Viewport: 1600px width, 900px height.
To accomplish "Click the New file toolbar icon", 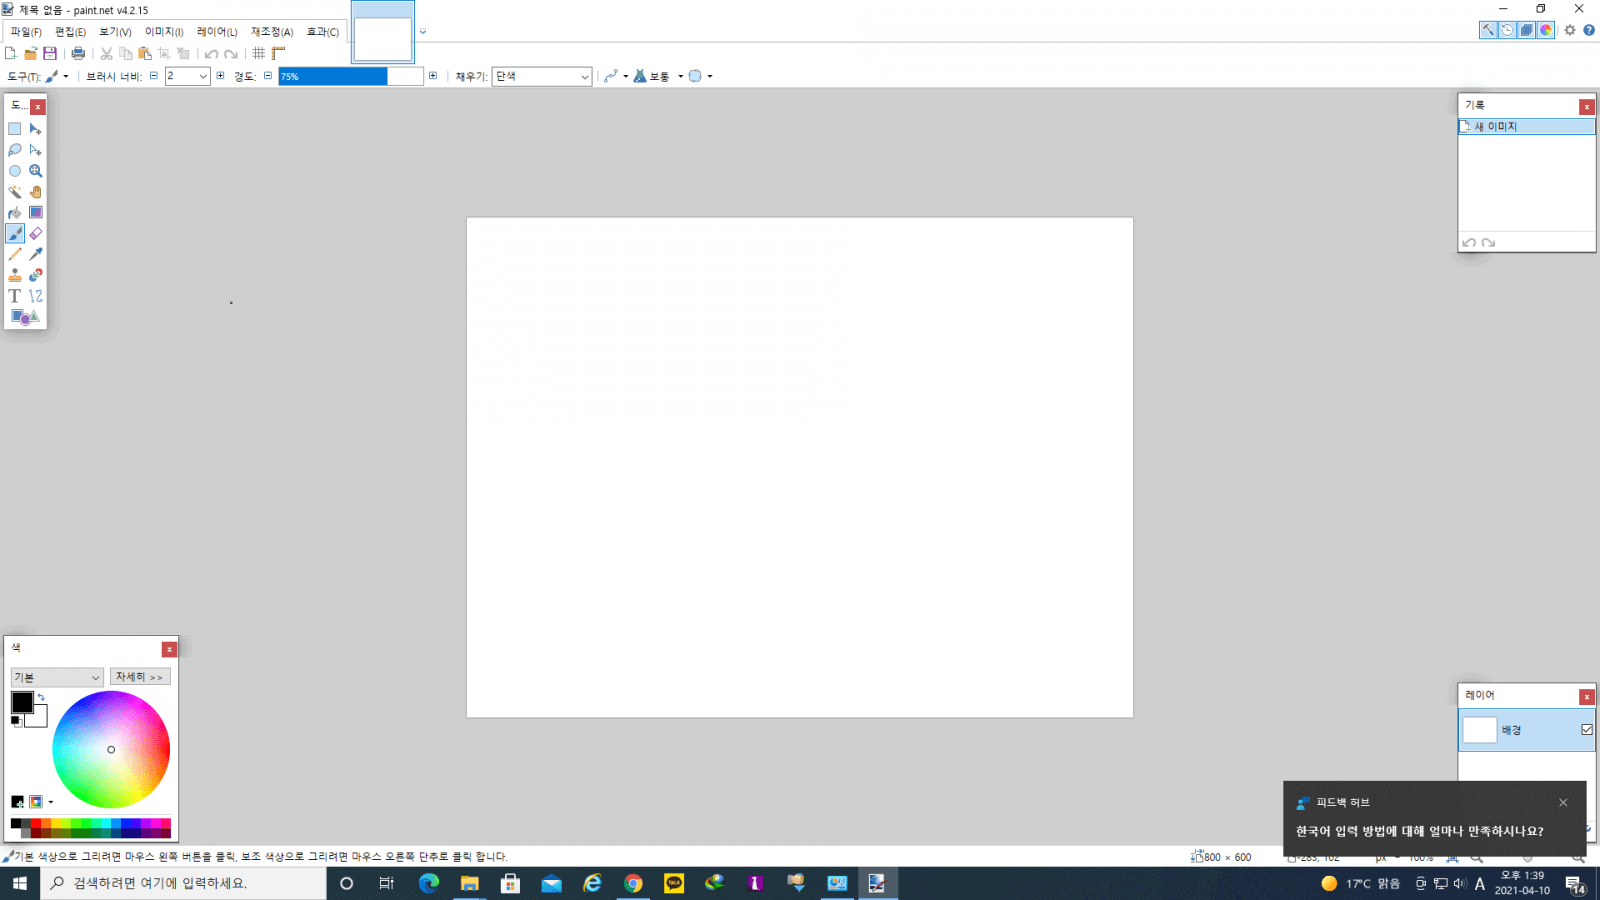I will pyautogui.click(x=11, y=53).
